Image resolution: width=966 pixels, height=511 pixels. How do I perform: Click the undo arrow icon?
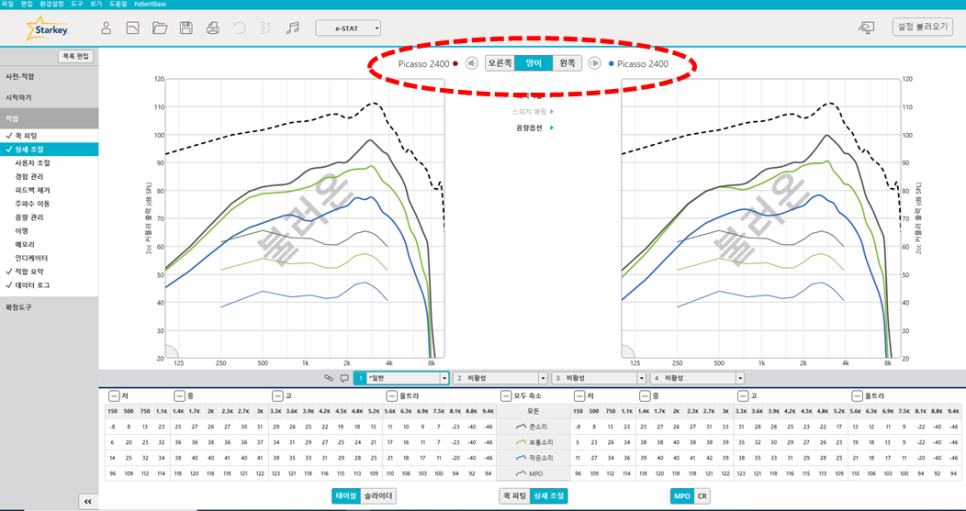(x=239, y=28)
